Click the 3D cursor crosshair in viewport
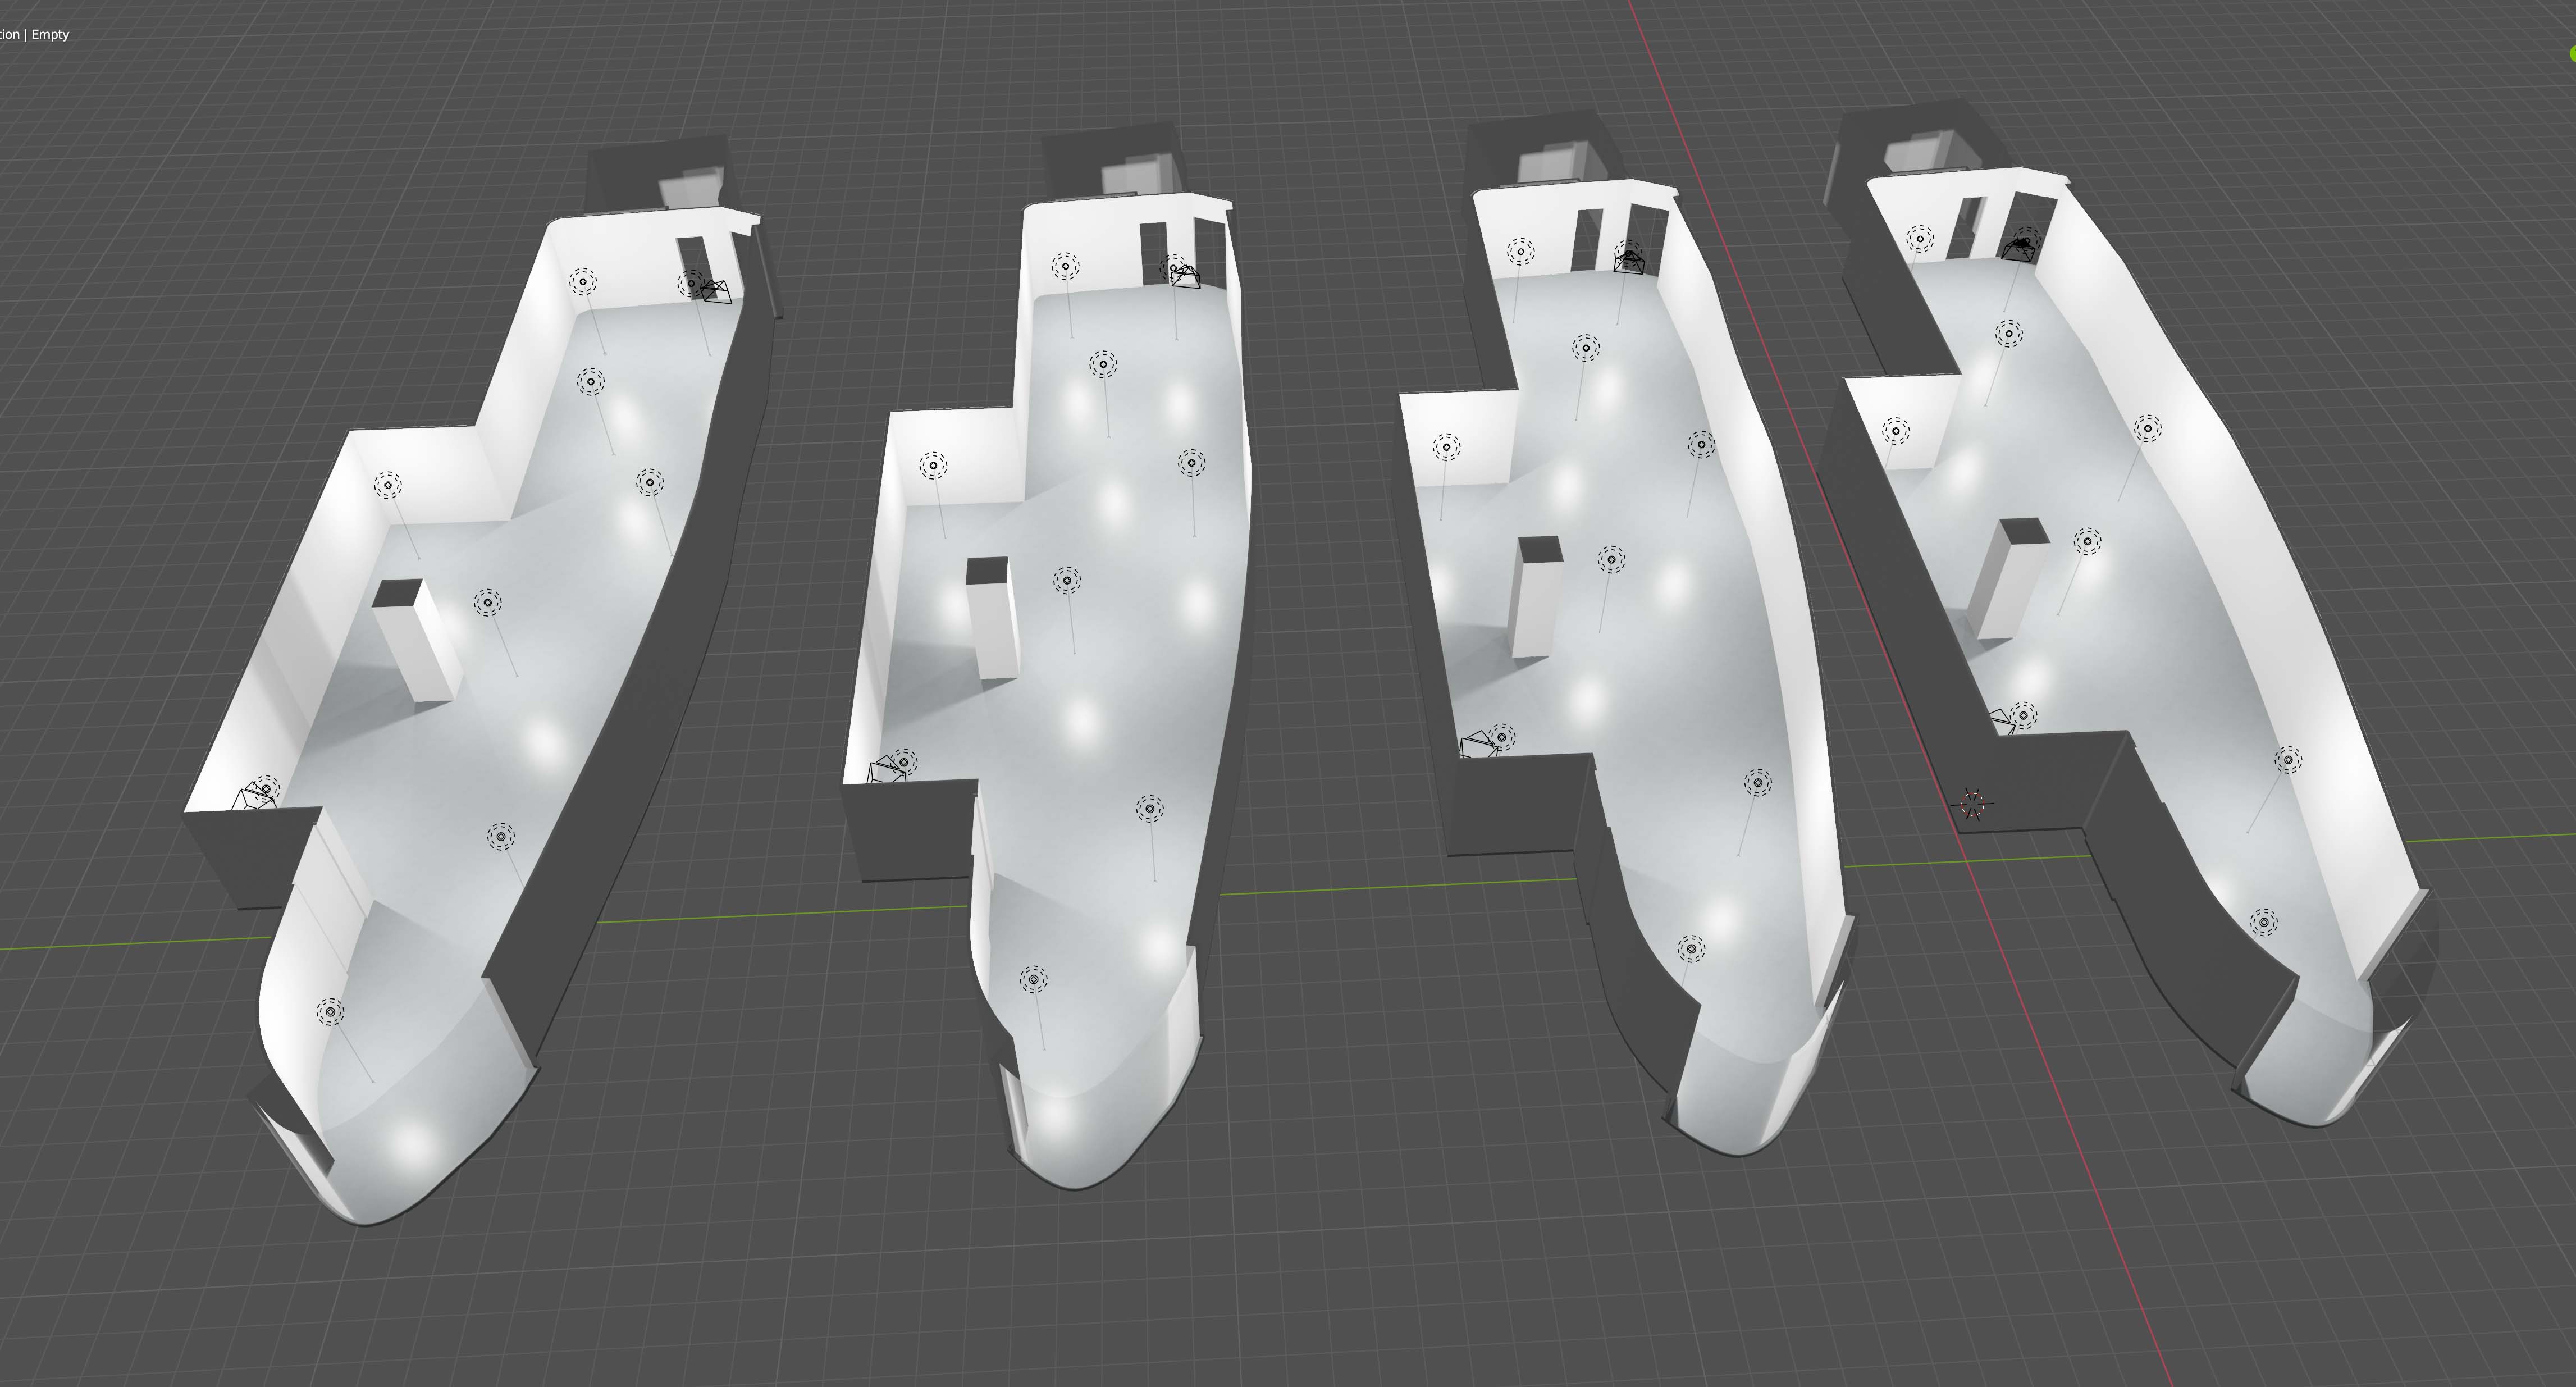 pyautogui.click(x=1972, y=804)
